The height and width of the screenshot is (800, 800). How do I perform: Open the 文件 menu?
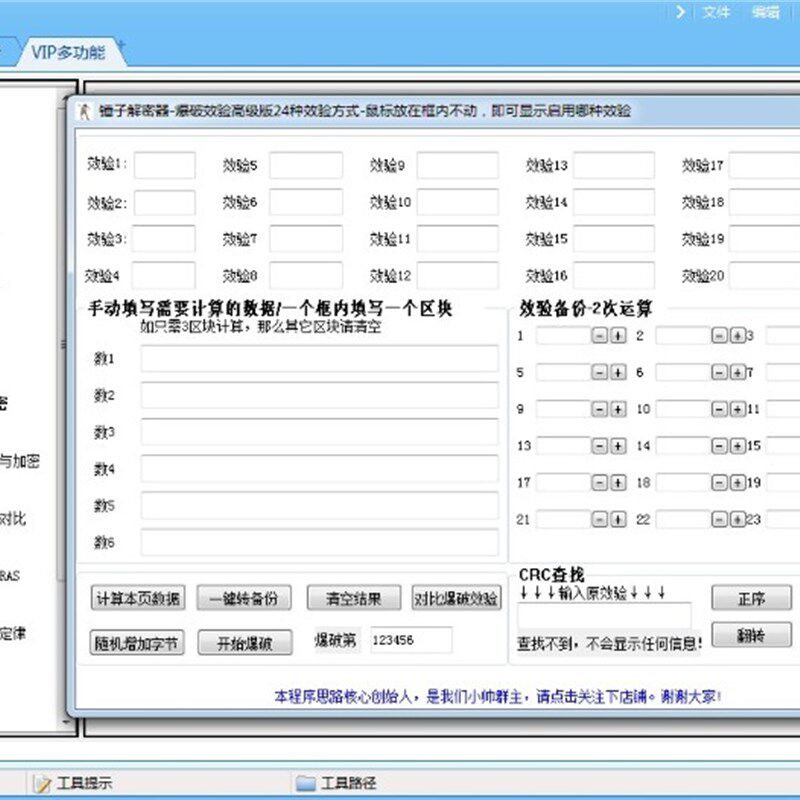click(716, 12)
